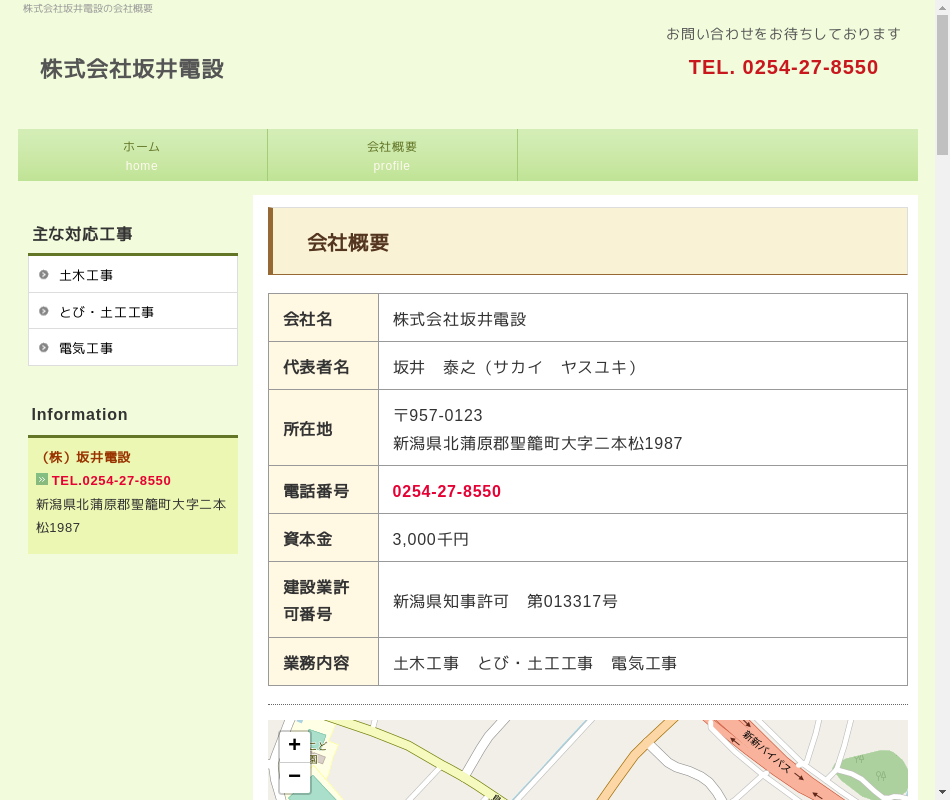The width and height of the screenshot is (950, 800).
Task: Click the (株)坂井電設 name in Information box
Action: 85,457
